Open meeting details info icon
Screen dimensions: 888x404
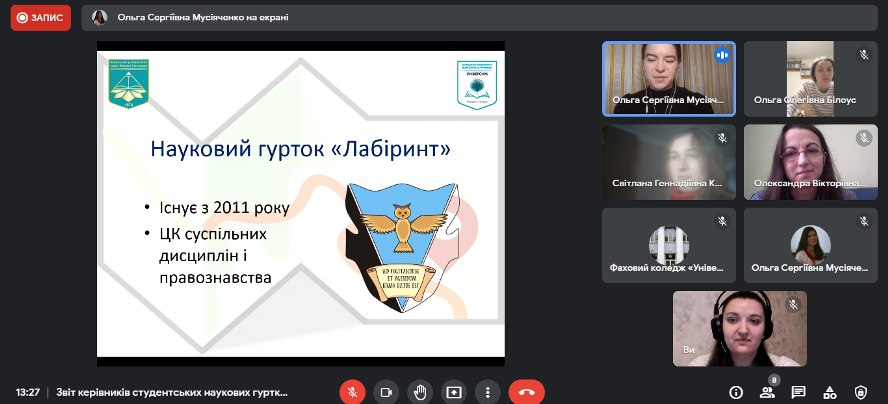point(736,392)
